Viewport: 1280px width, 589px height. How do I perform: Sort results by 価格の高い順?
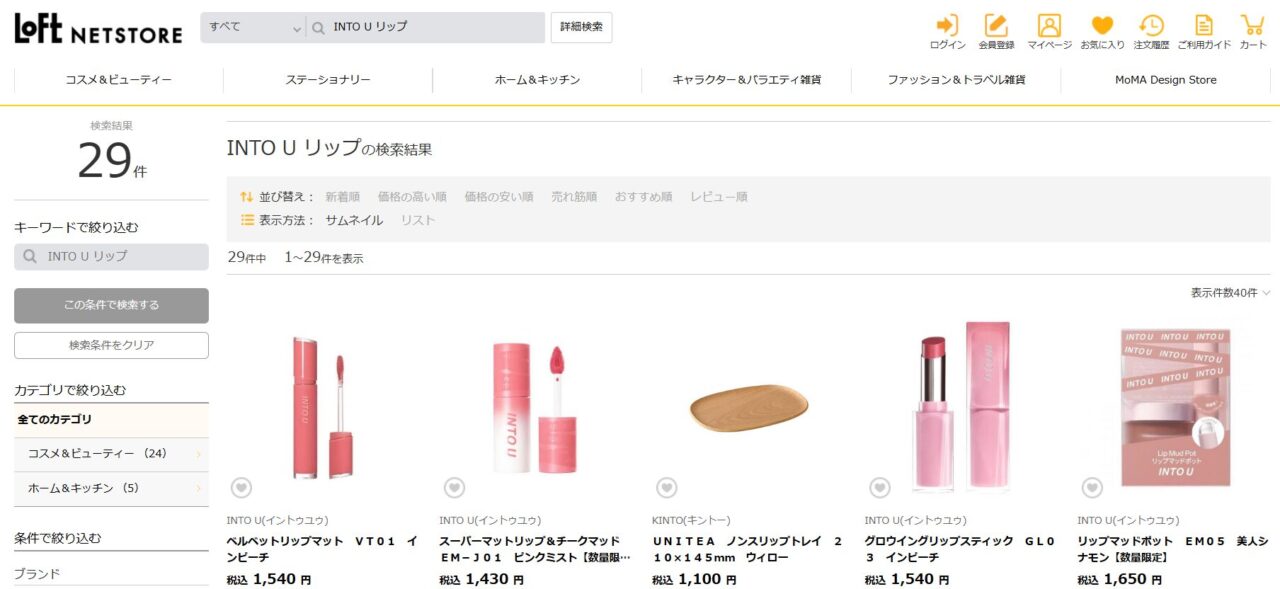tap(412, 197)
